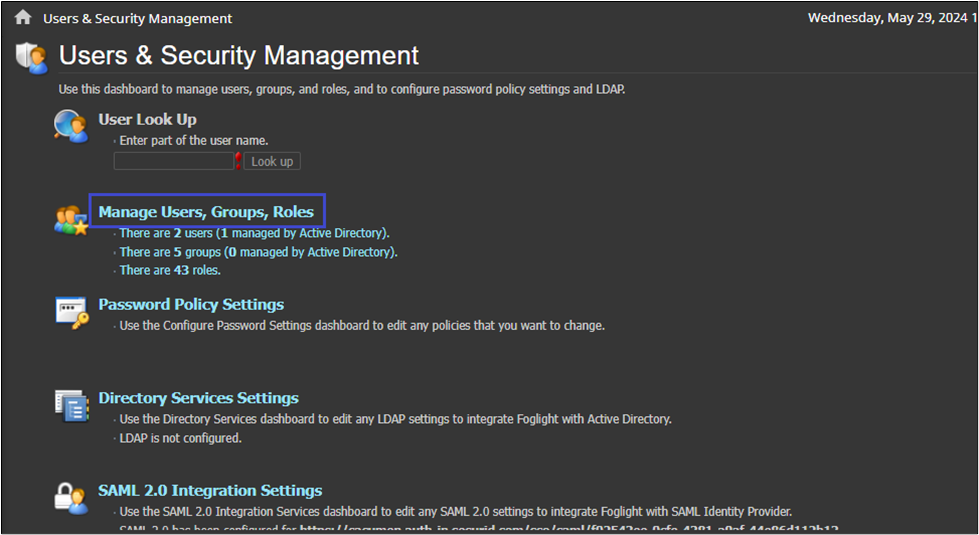This screenshot has width=979, height=535.
Task: Click the Users & Security Management breadcrumb
Action: pos(137,18)
